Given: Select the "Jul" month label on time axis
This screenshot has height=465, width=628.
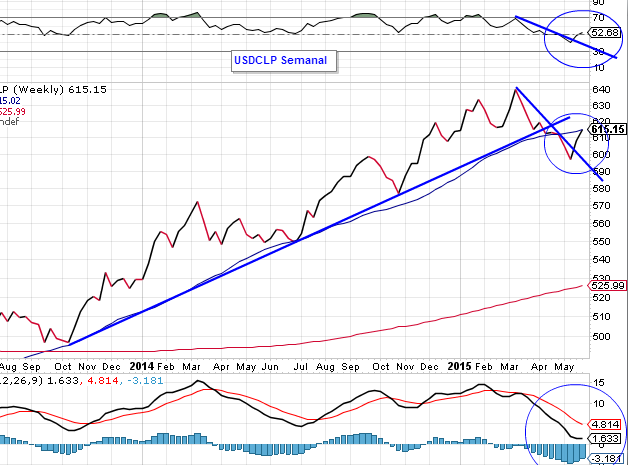Looking at the screenshot, I should point(300,367).
